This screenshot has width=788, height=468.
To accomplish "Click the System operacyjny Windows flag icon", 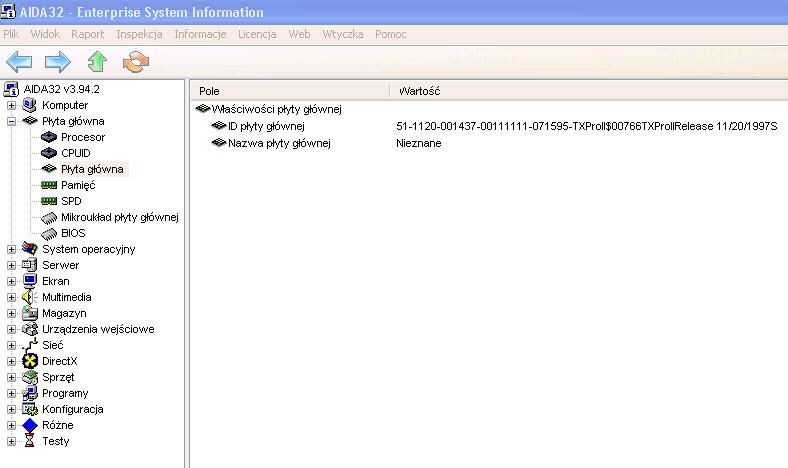I will [x=30, y=249].
